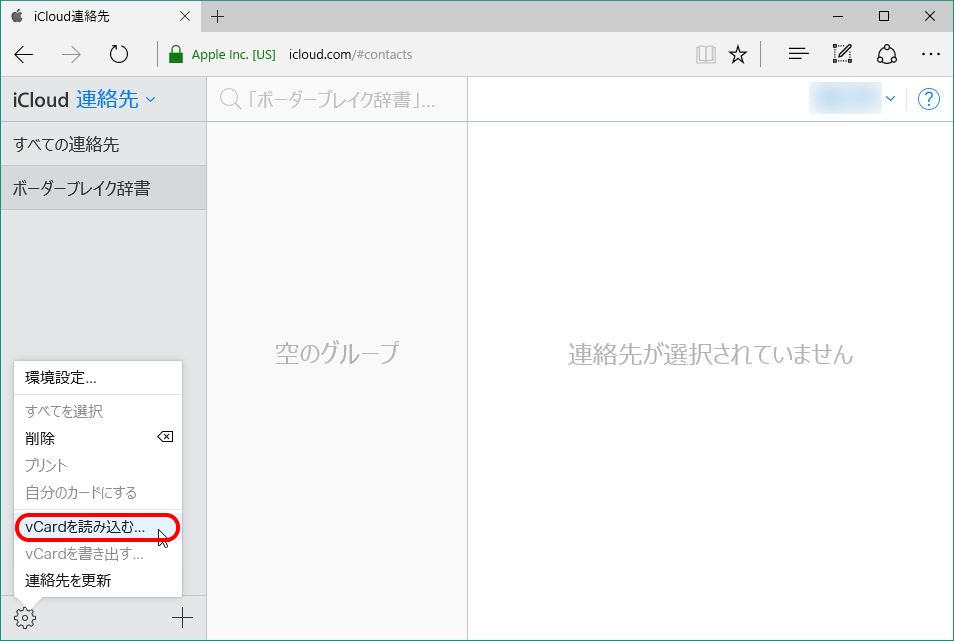
Task: Open a new tab with the plus
Action: 217,16
